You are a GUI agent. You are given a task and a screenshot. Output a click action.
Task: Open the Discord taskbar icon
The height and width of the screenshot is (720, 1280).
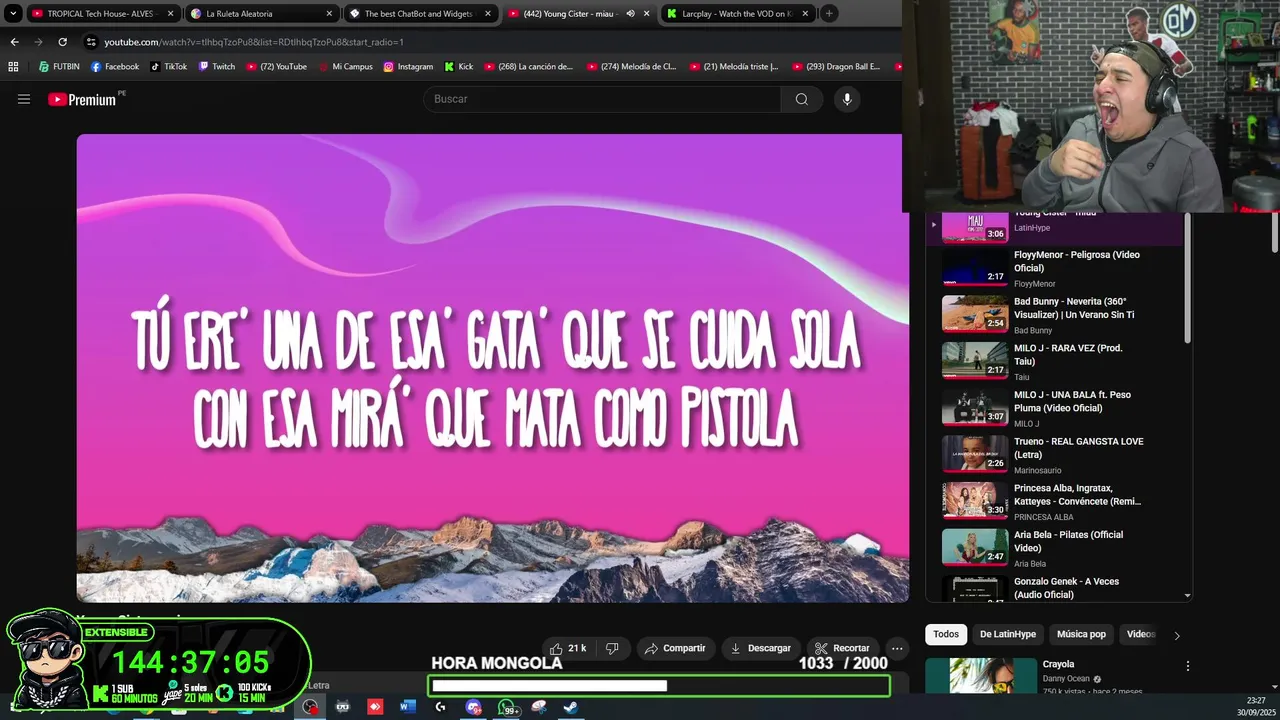click(473, 707)
